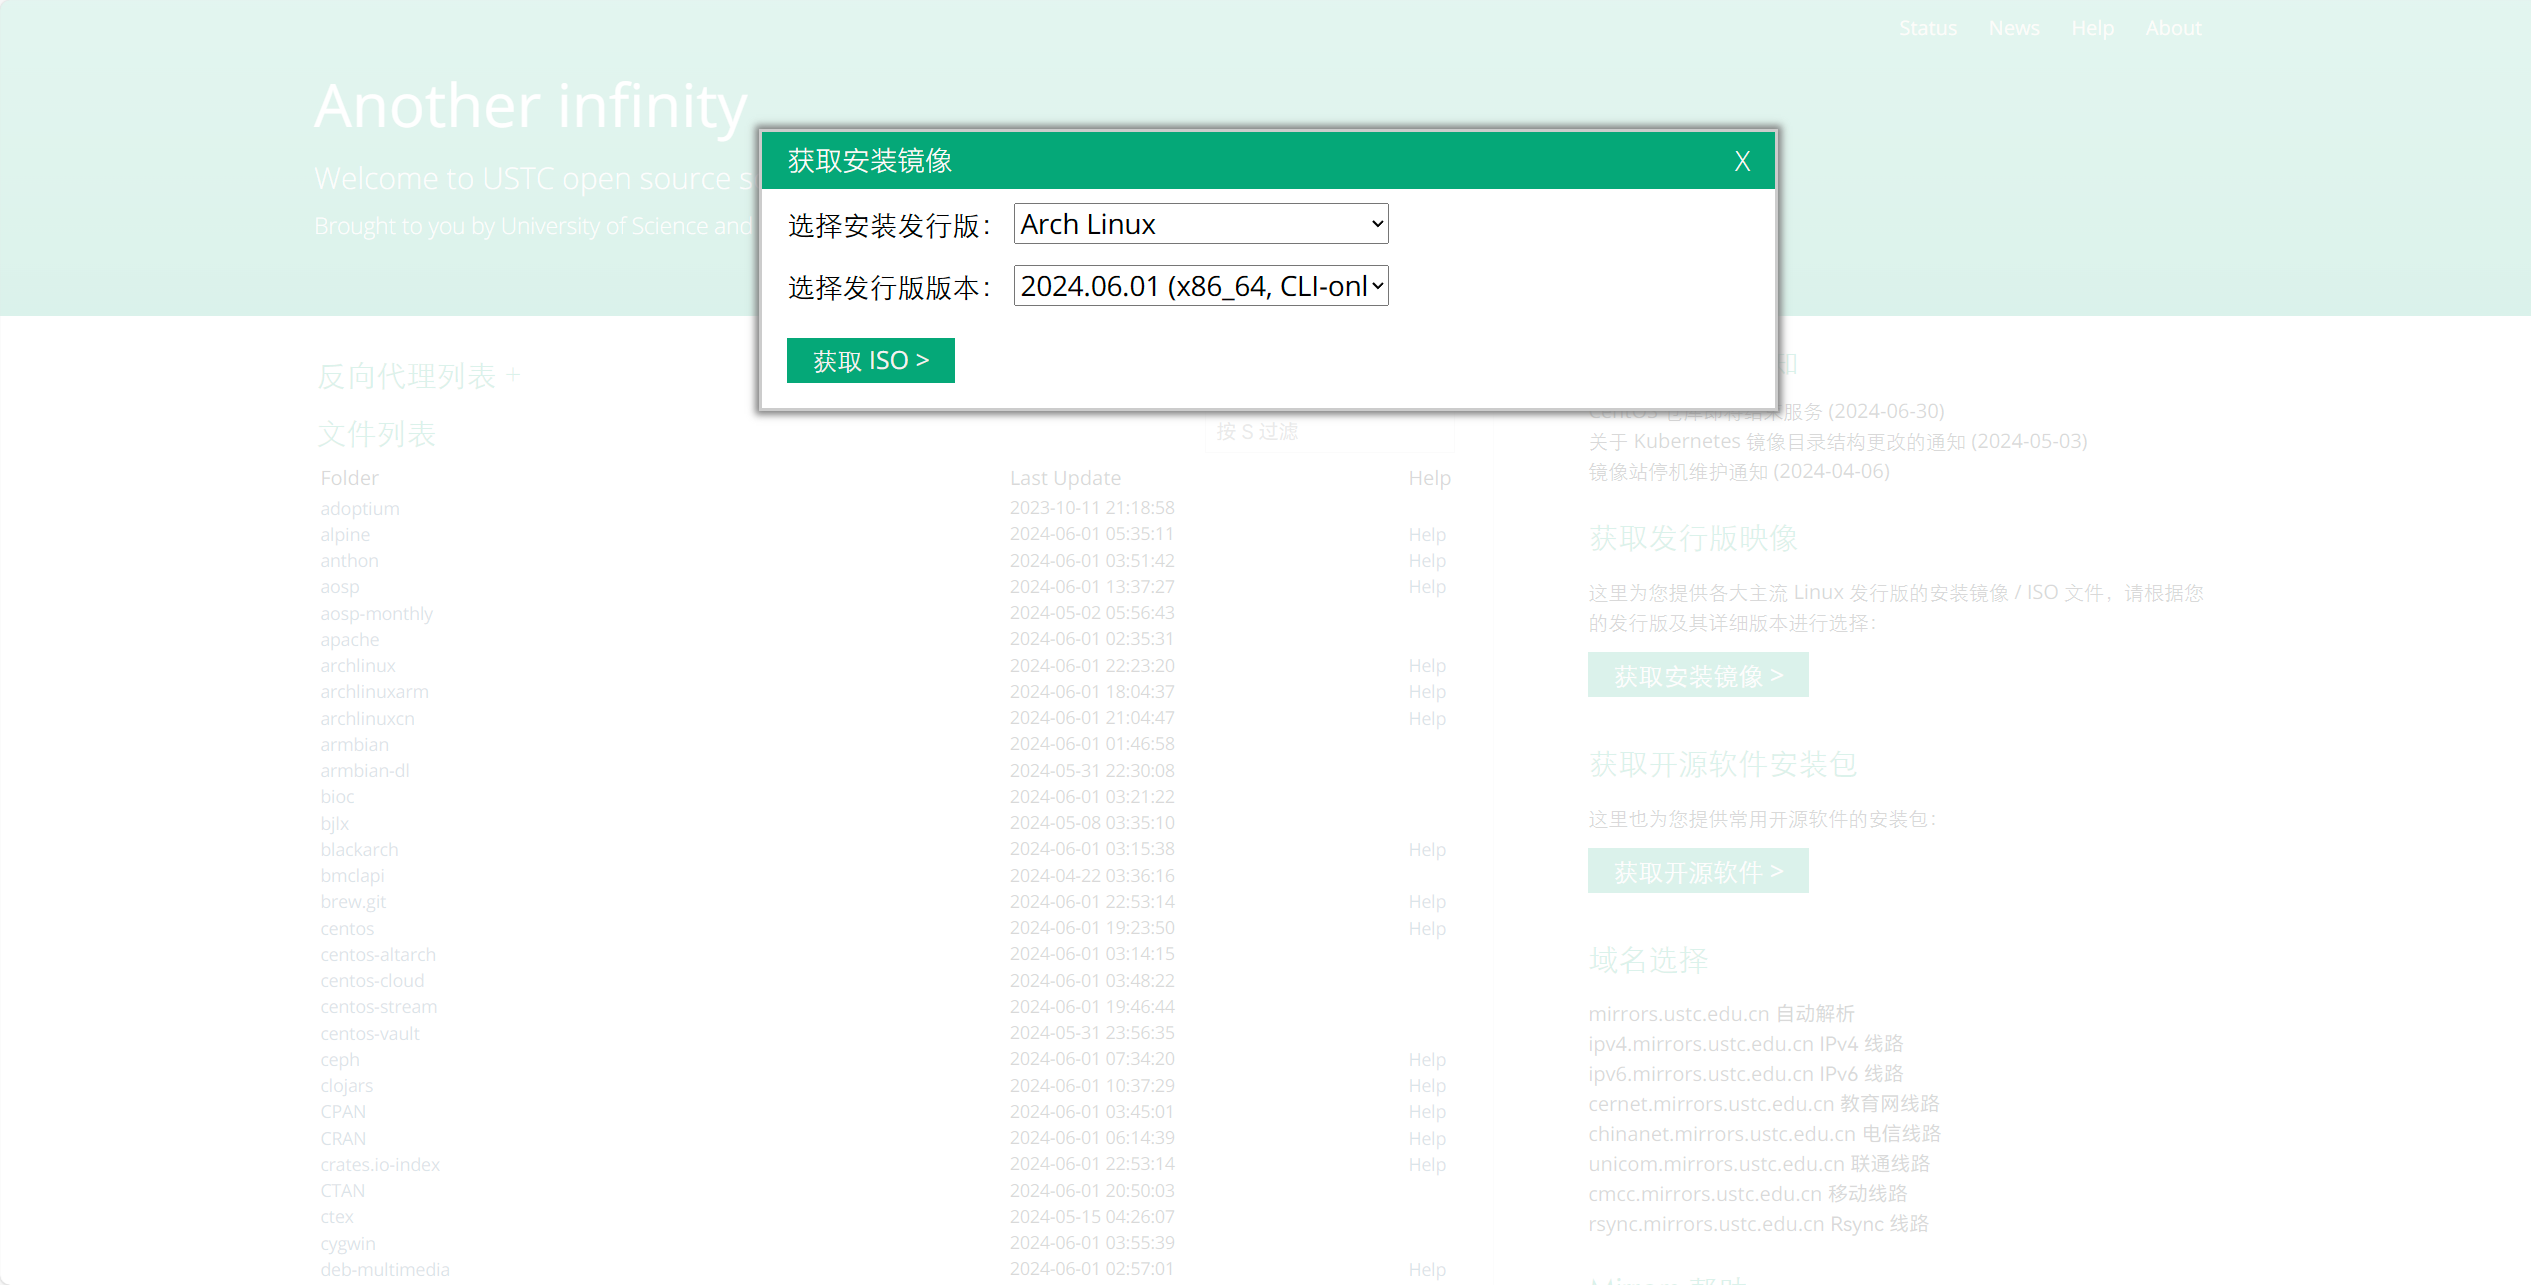Image resolution: width=2531 pixels, height=1285 pixels.
Task: Open the archlinuxarm folder
Action: coord(374,691)
